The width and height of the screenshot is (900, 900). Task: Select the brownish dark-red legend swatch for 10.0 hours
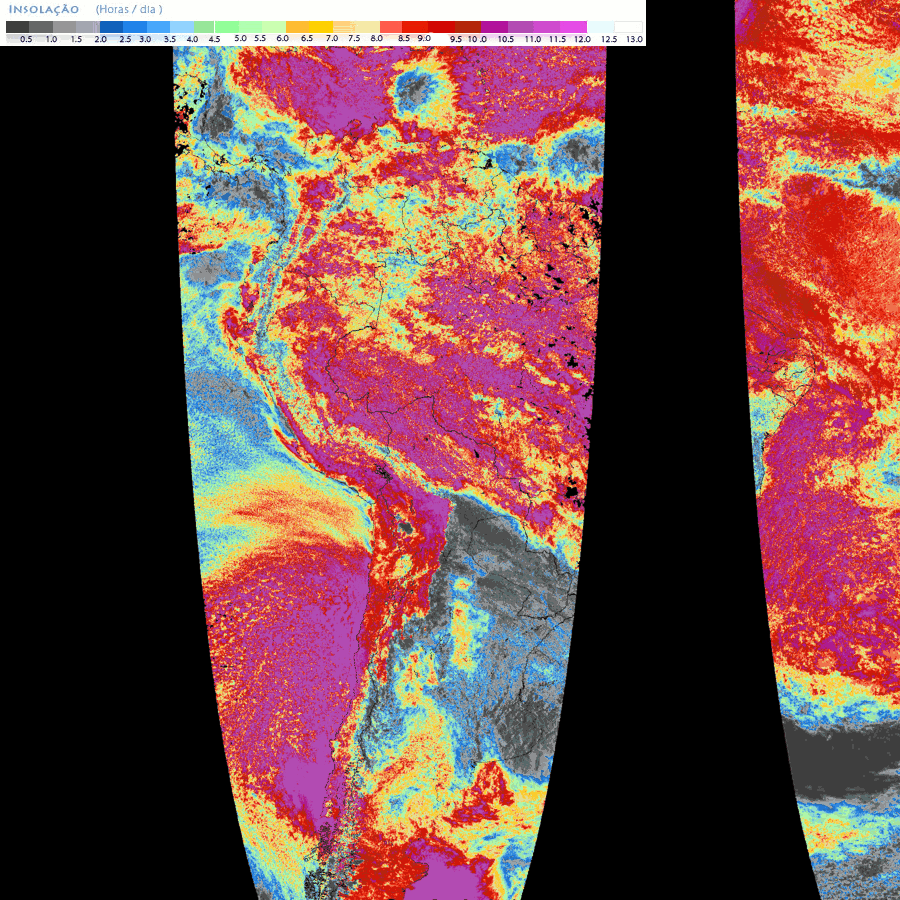coord(468,27)
